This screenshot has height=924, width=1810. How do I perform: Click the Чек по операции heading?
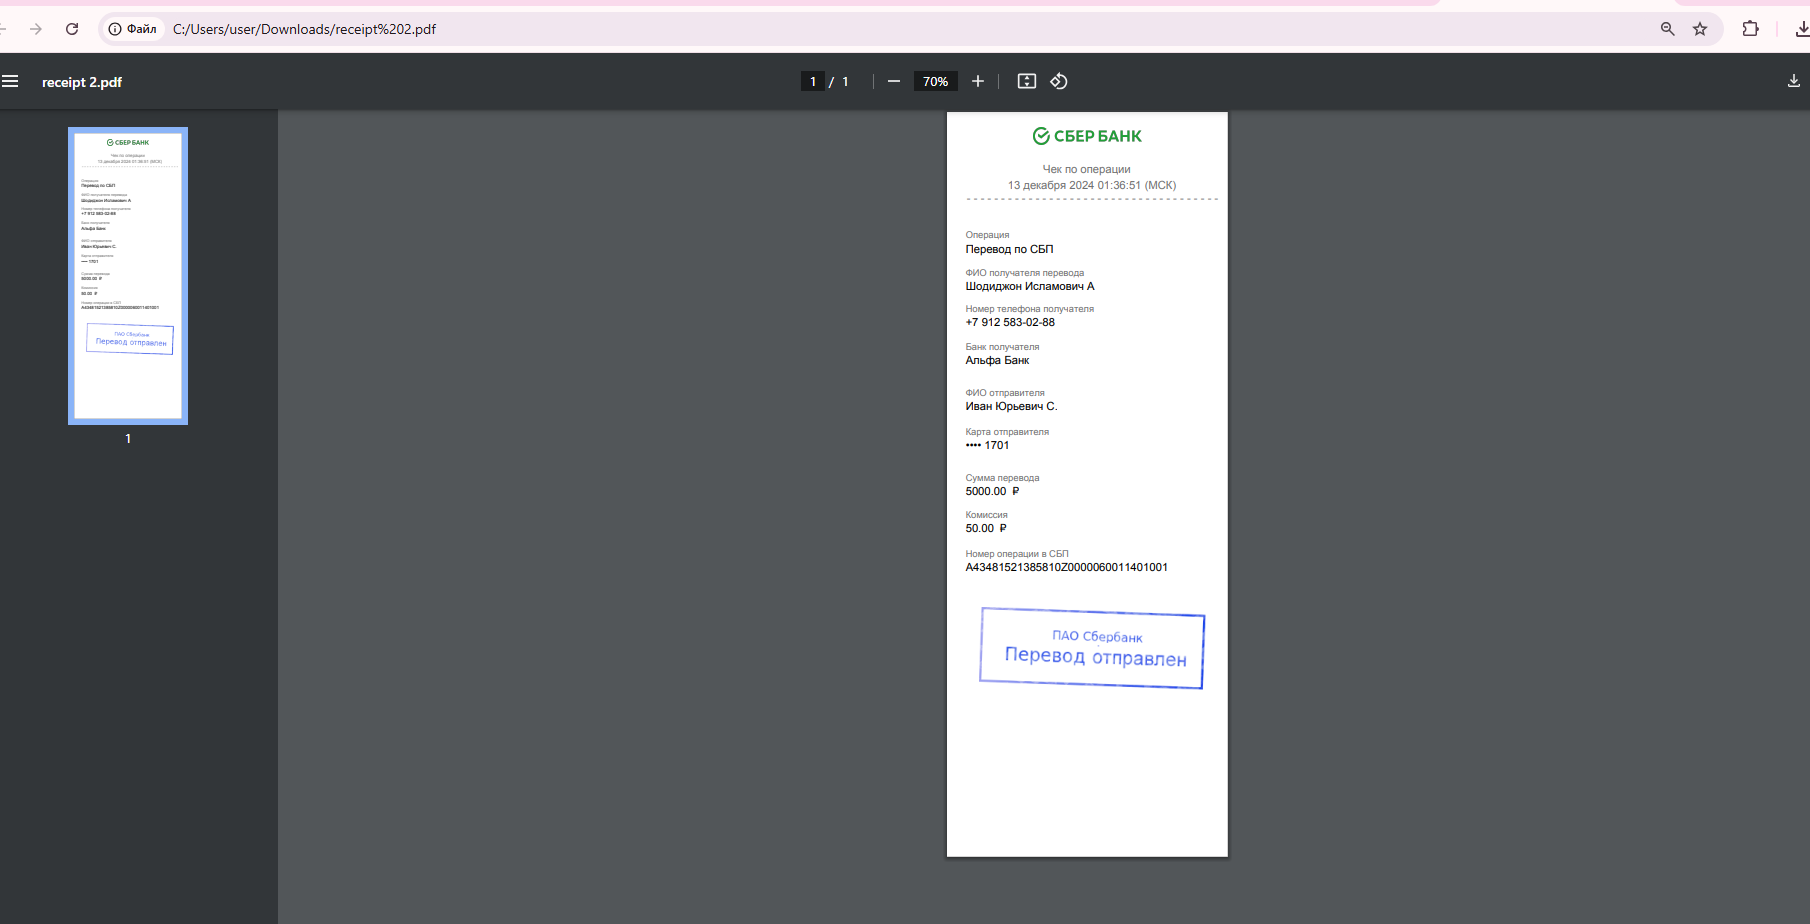(x=1087, y=169)
